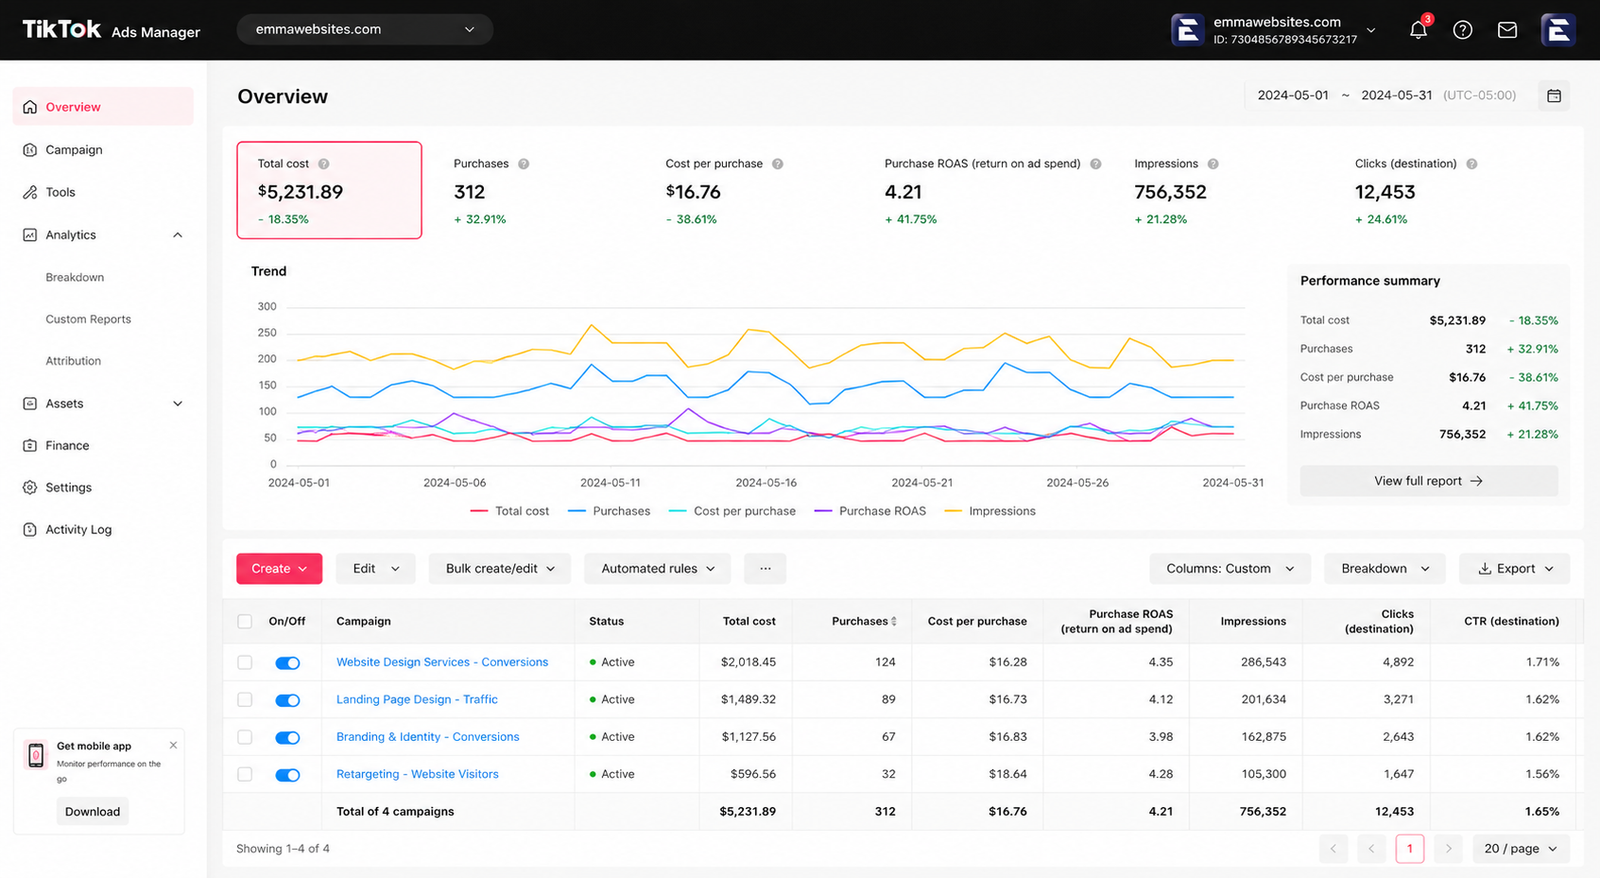The height and width of the screenshot is (878, 1600).
Task: Toggle select-all checkbox in table header
Action: (245, 622)
